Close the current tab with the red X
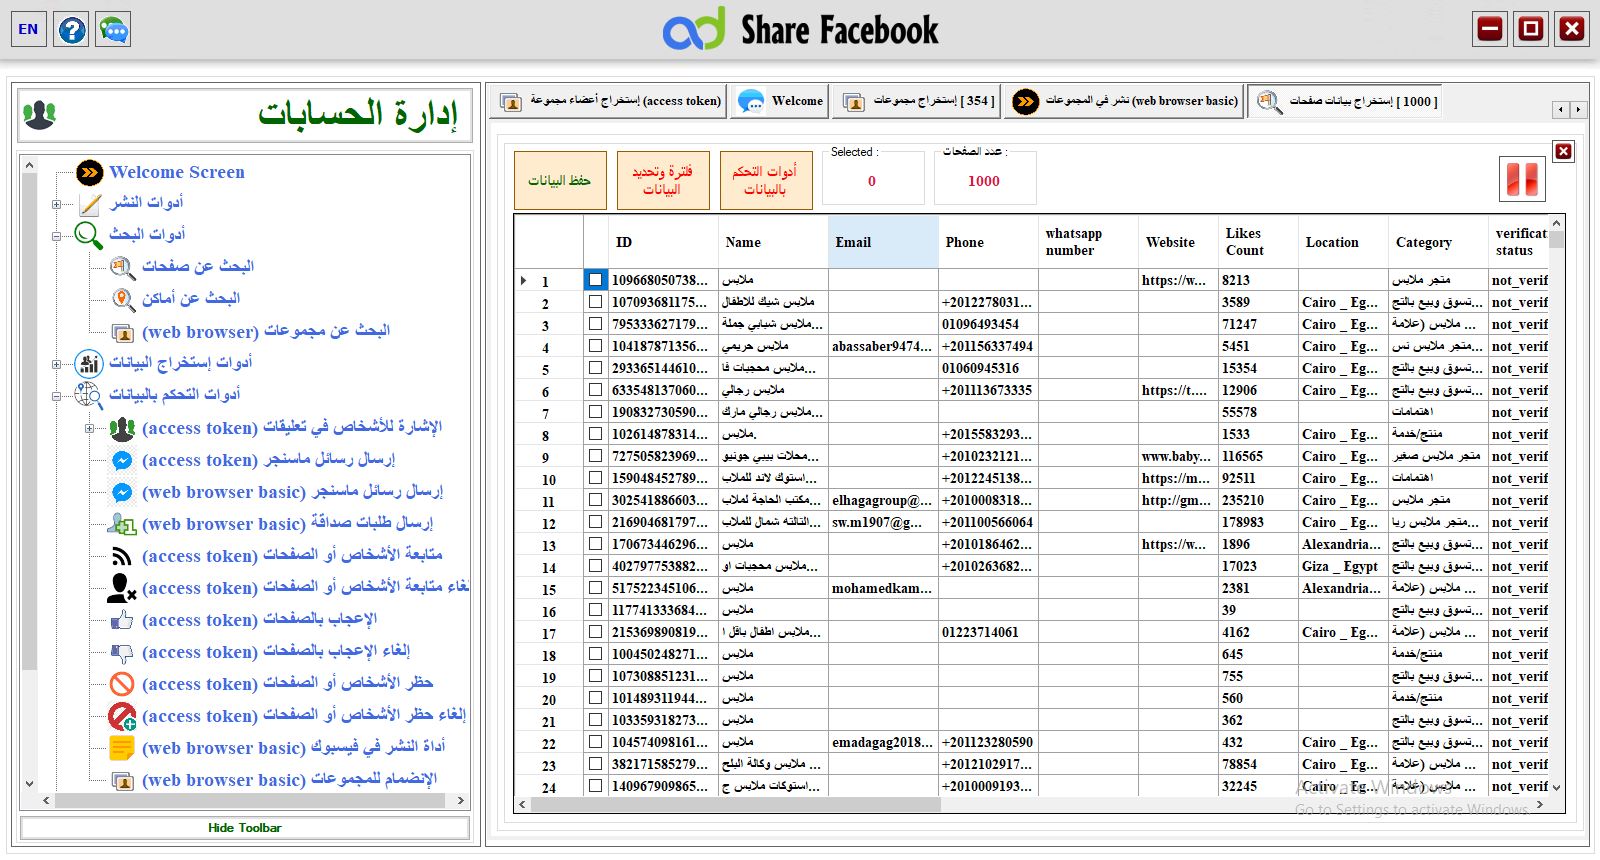This screenshot has height=860, width=1600. (1563, 151)
